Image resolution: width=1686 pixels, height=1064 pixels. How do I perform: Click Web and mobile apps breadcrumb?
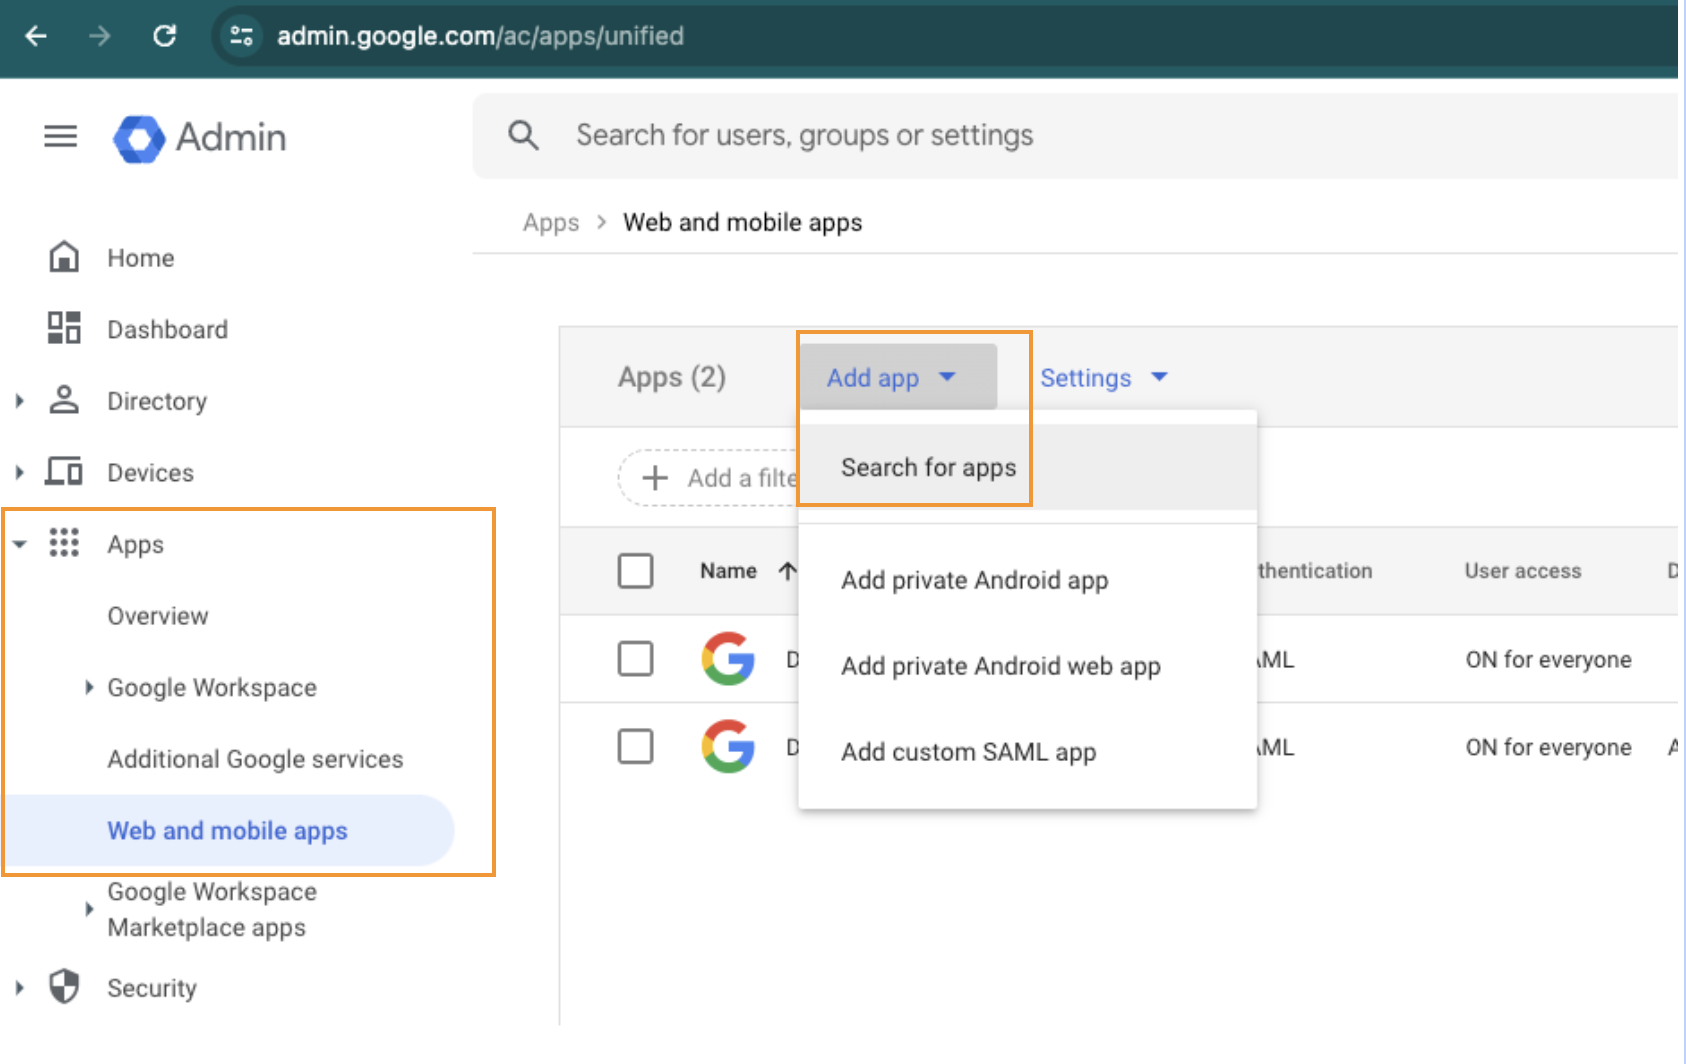click(743, 222)
